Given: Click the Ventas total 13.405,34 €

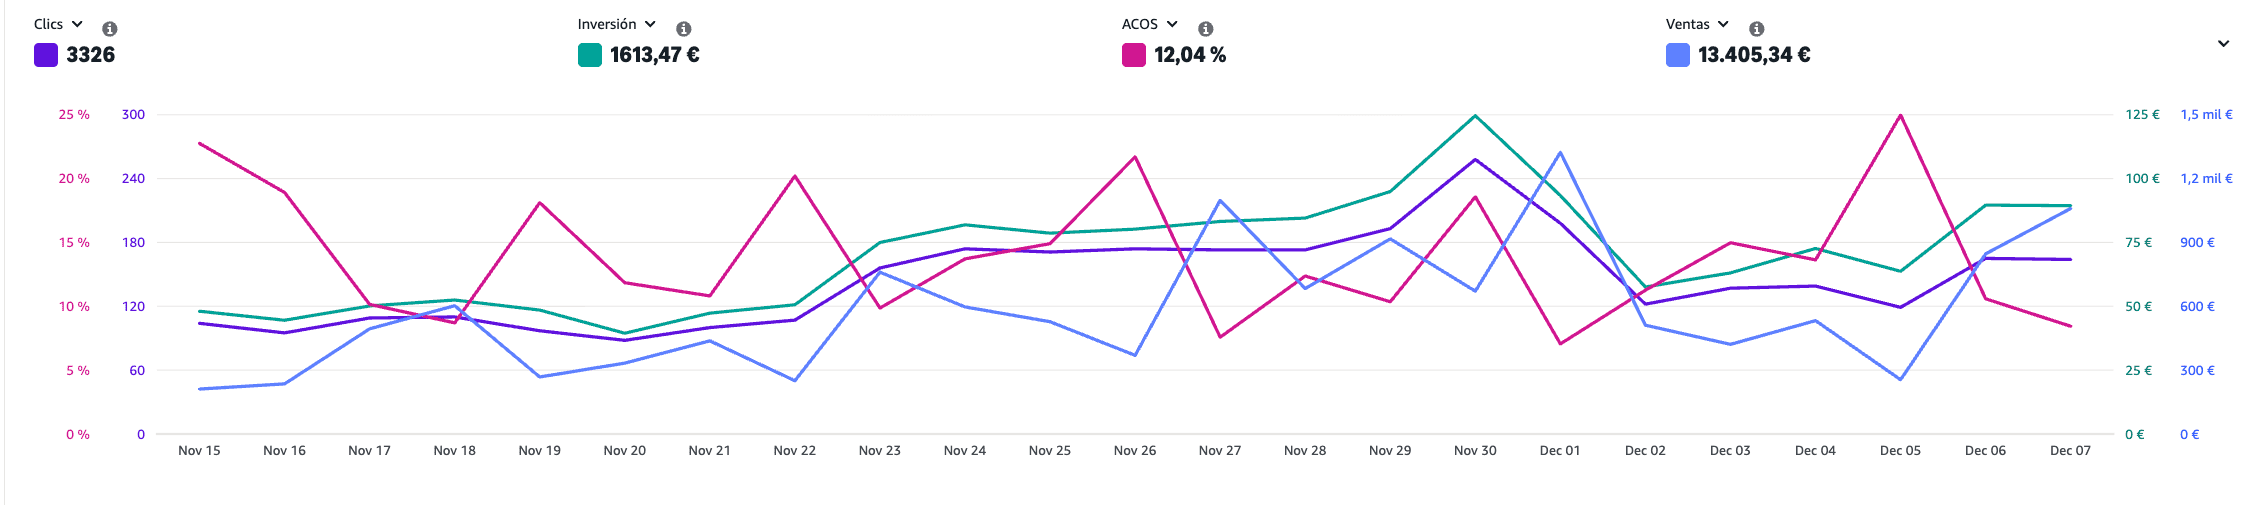Looking at the screenshot, I should click(x=1754, y=55).
